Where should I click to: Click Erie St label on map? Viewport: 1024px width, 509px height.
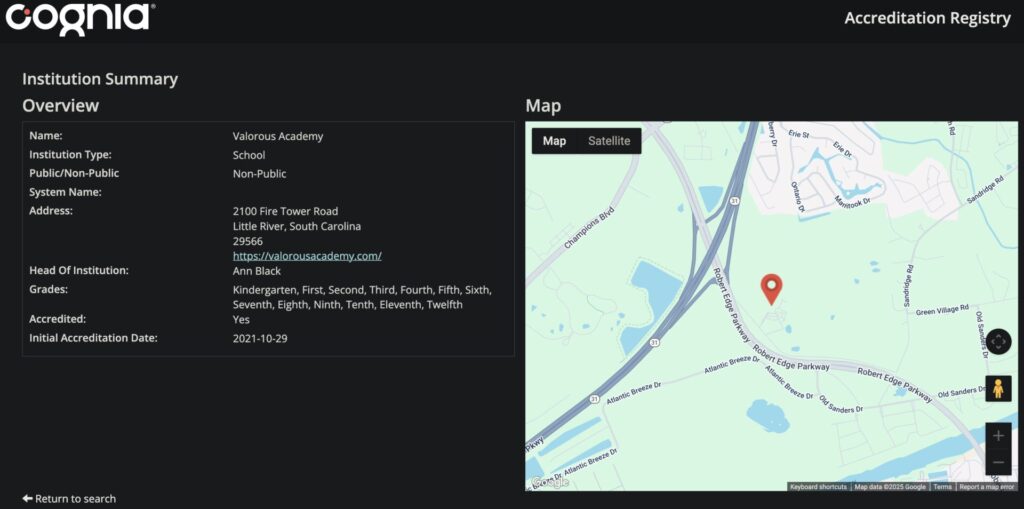point(799,134)
